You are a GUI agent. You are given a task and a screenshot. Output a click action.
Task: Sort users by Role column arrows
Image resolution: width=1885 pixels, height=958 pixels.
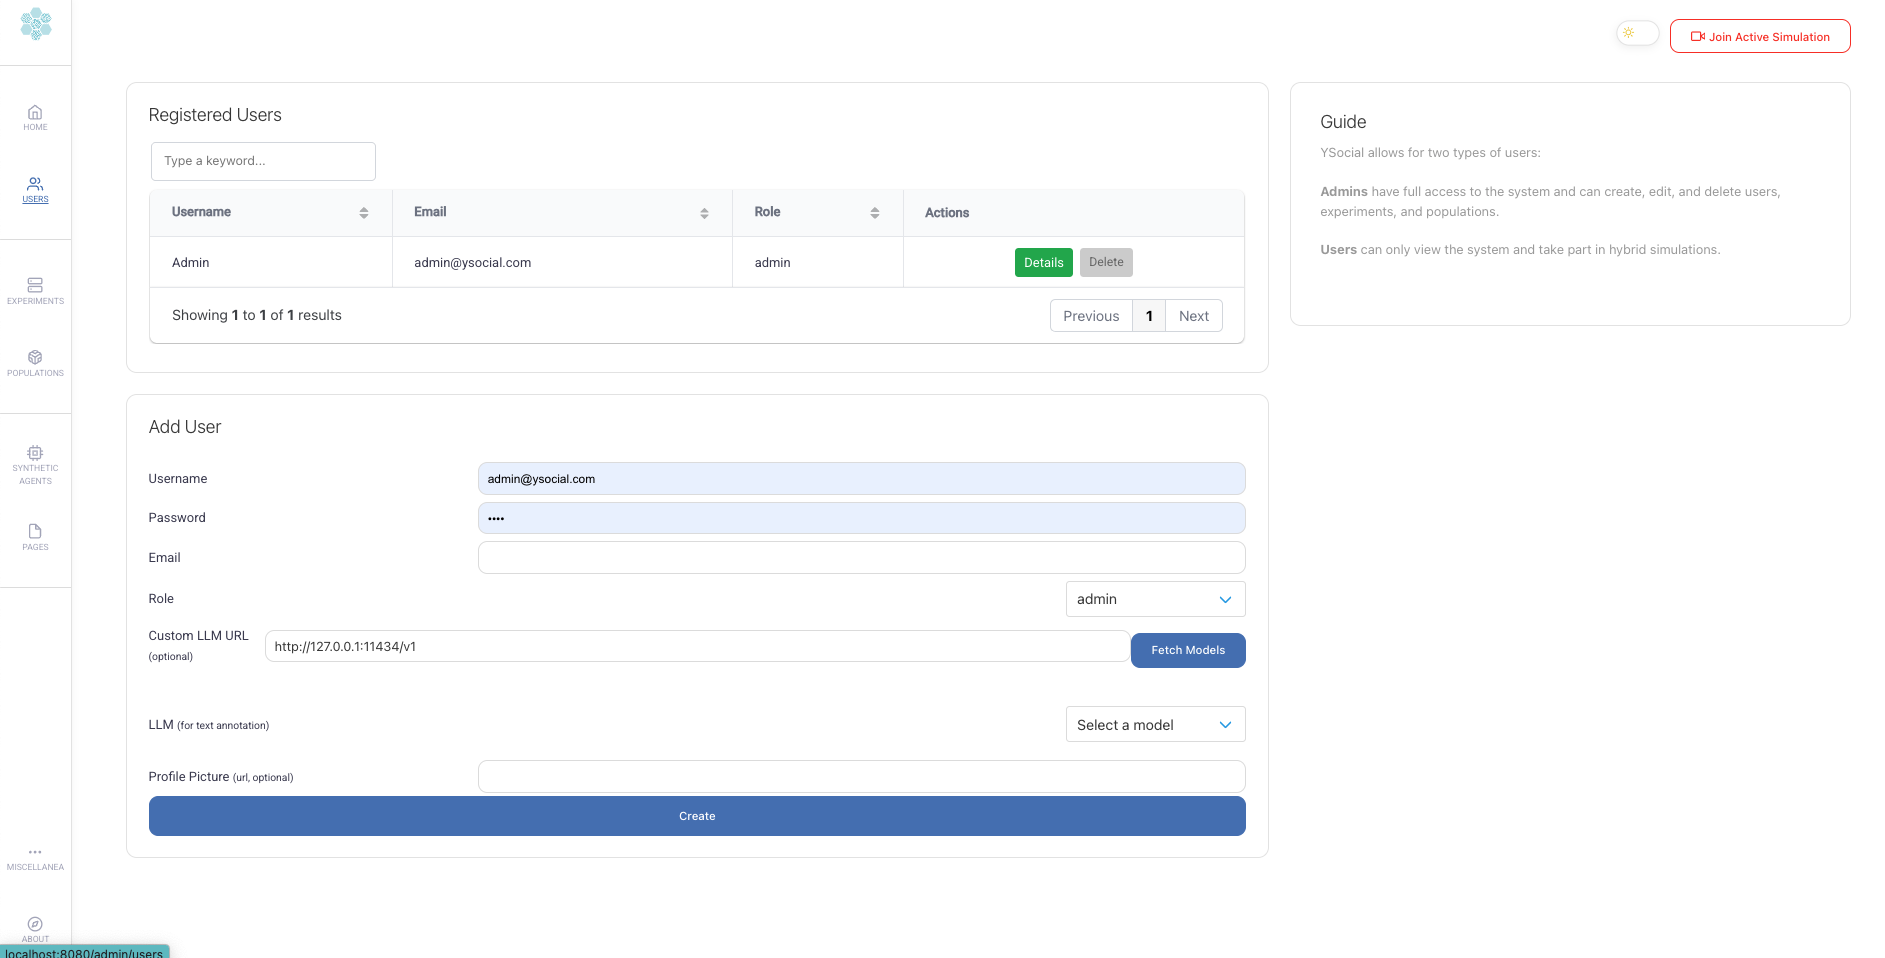pos(874,213)
